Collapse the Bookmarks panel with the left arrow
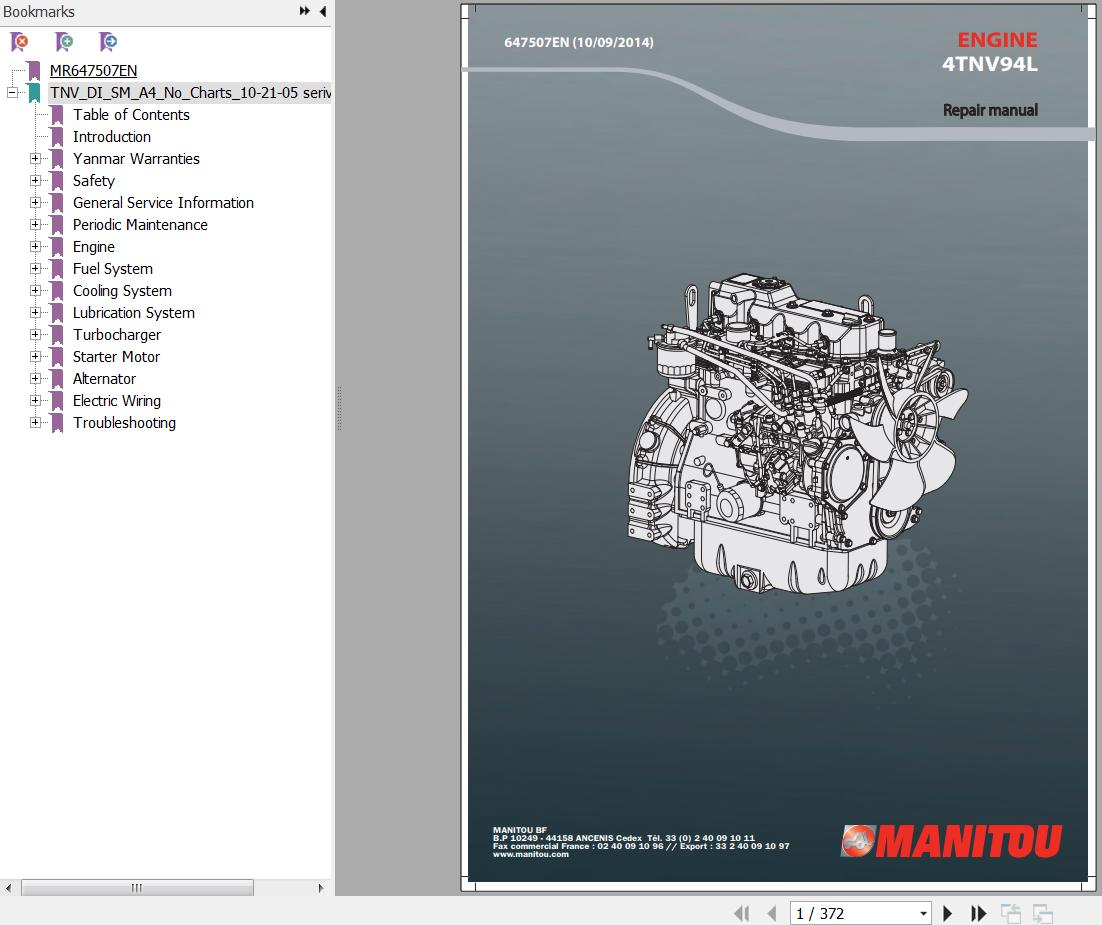This screenshot has height=925, width=1102. [323, 11]
